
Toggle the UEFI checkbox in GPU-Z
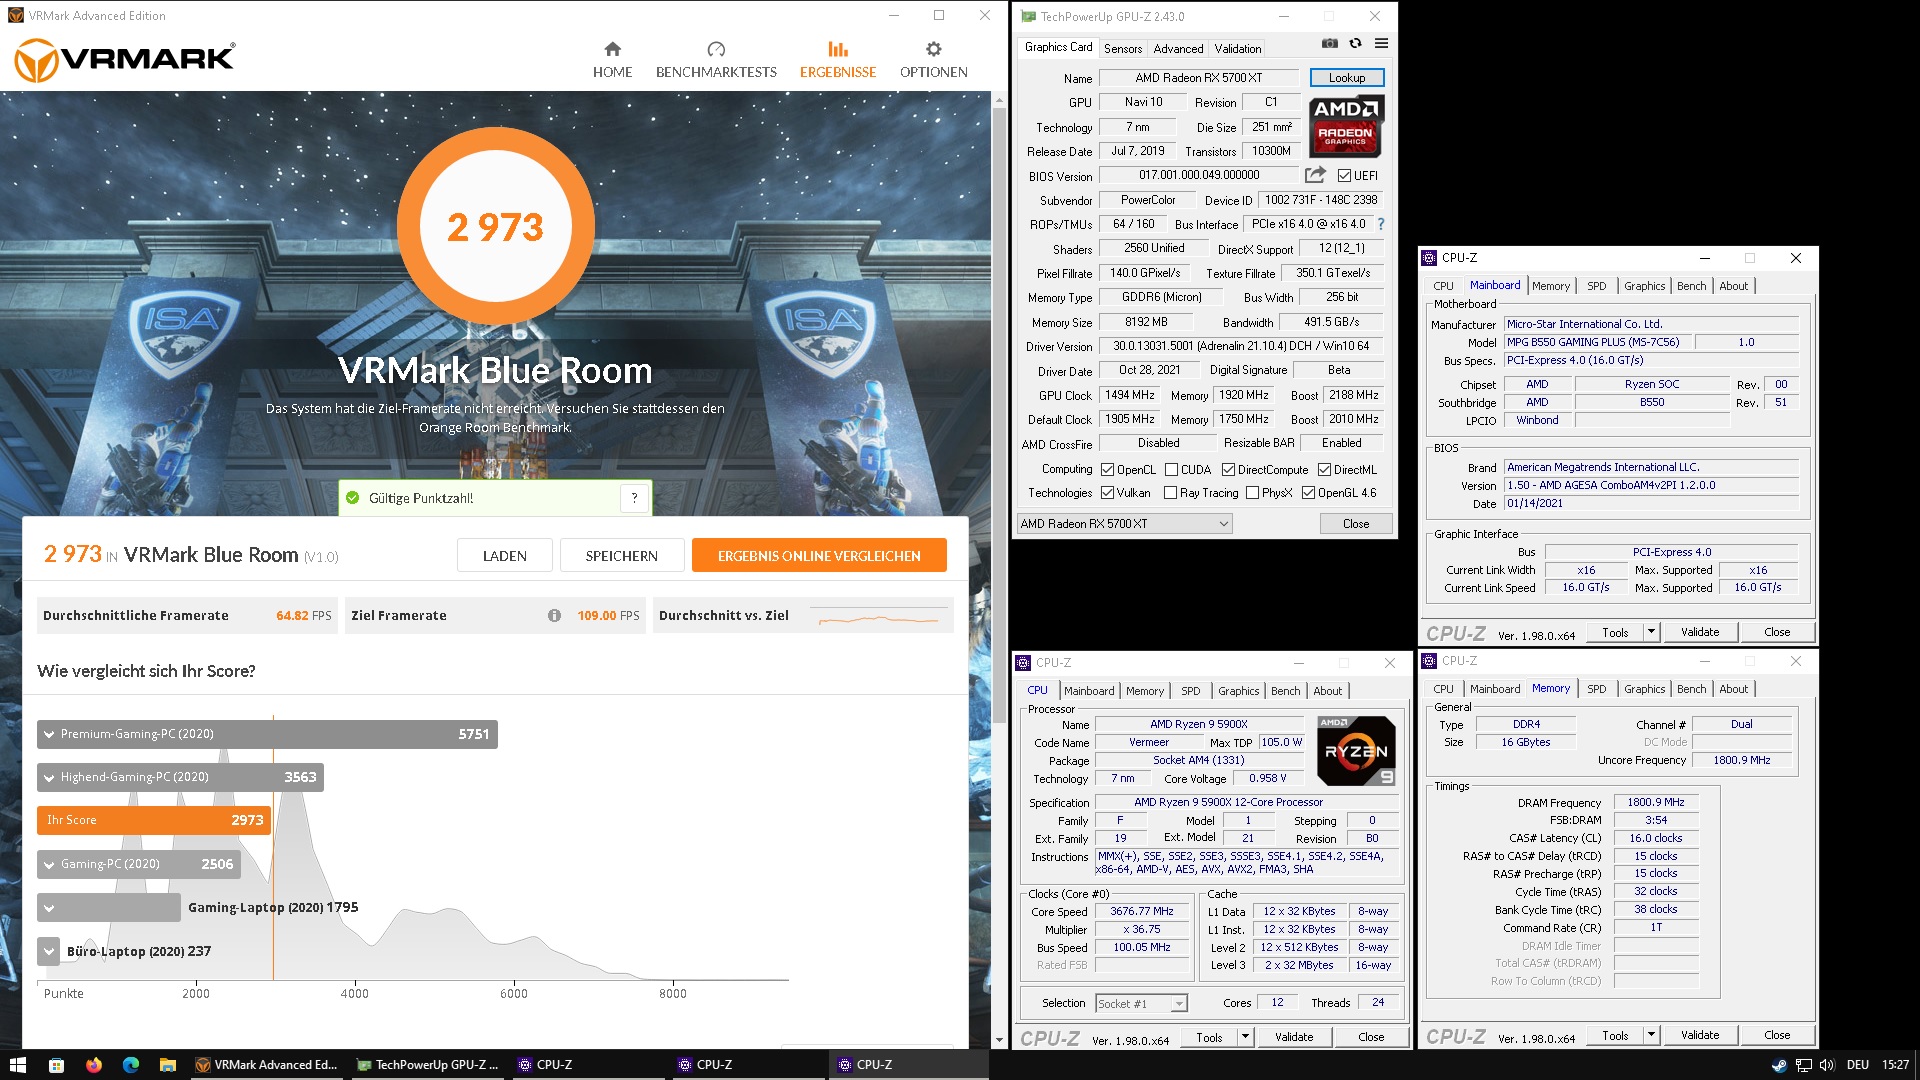point(1344,176)
